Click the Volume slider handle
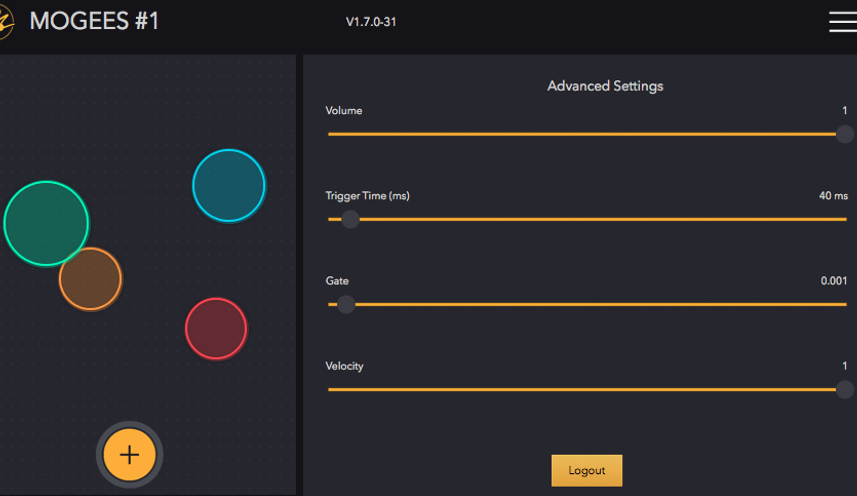 point(845,134)
